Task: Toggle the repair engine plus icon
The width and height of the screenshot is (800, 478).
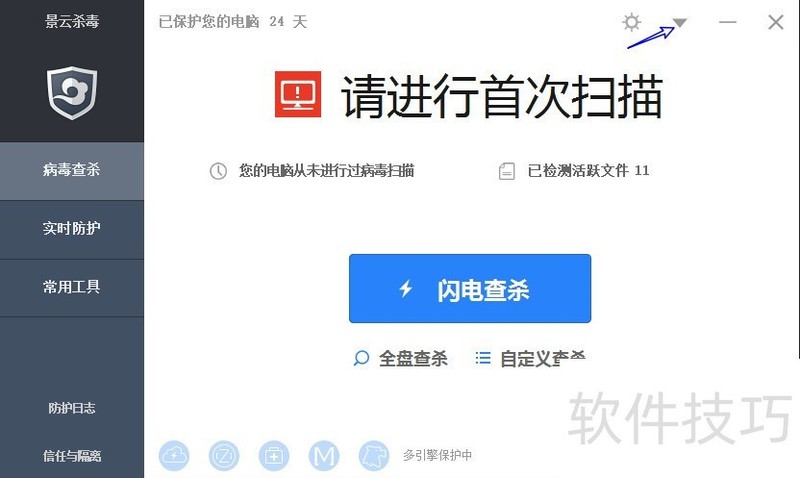Action: [x=274, y=456]
